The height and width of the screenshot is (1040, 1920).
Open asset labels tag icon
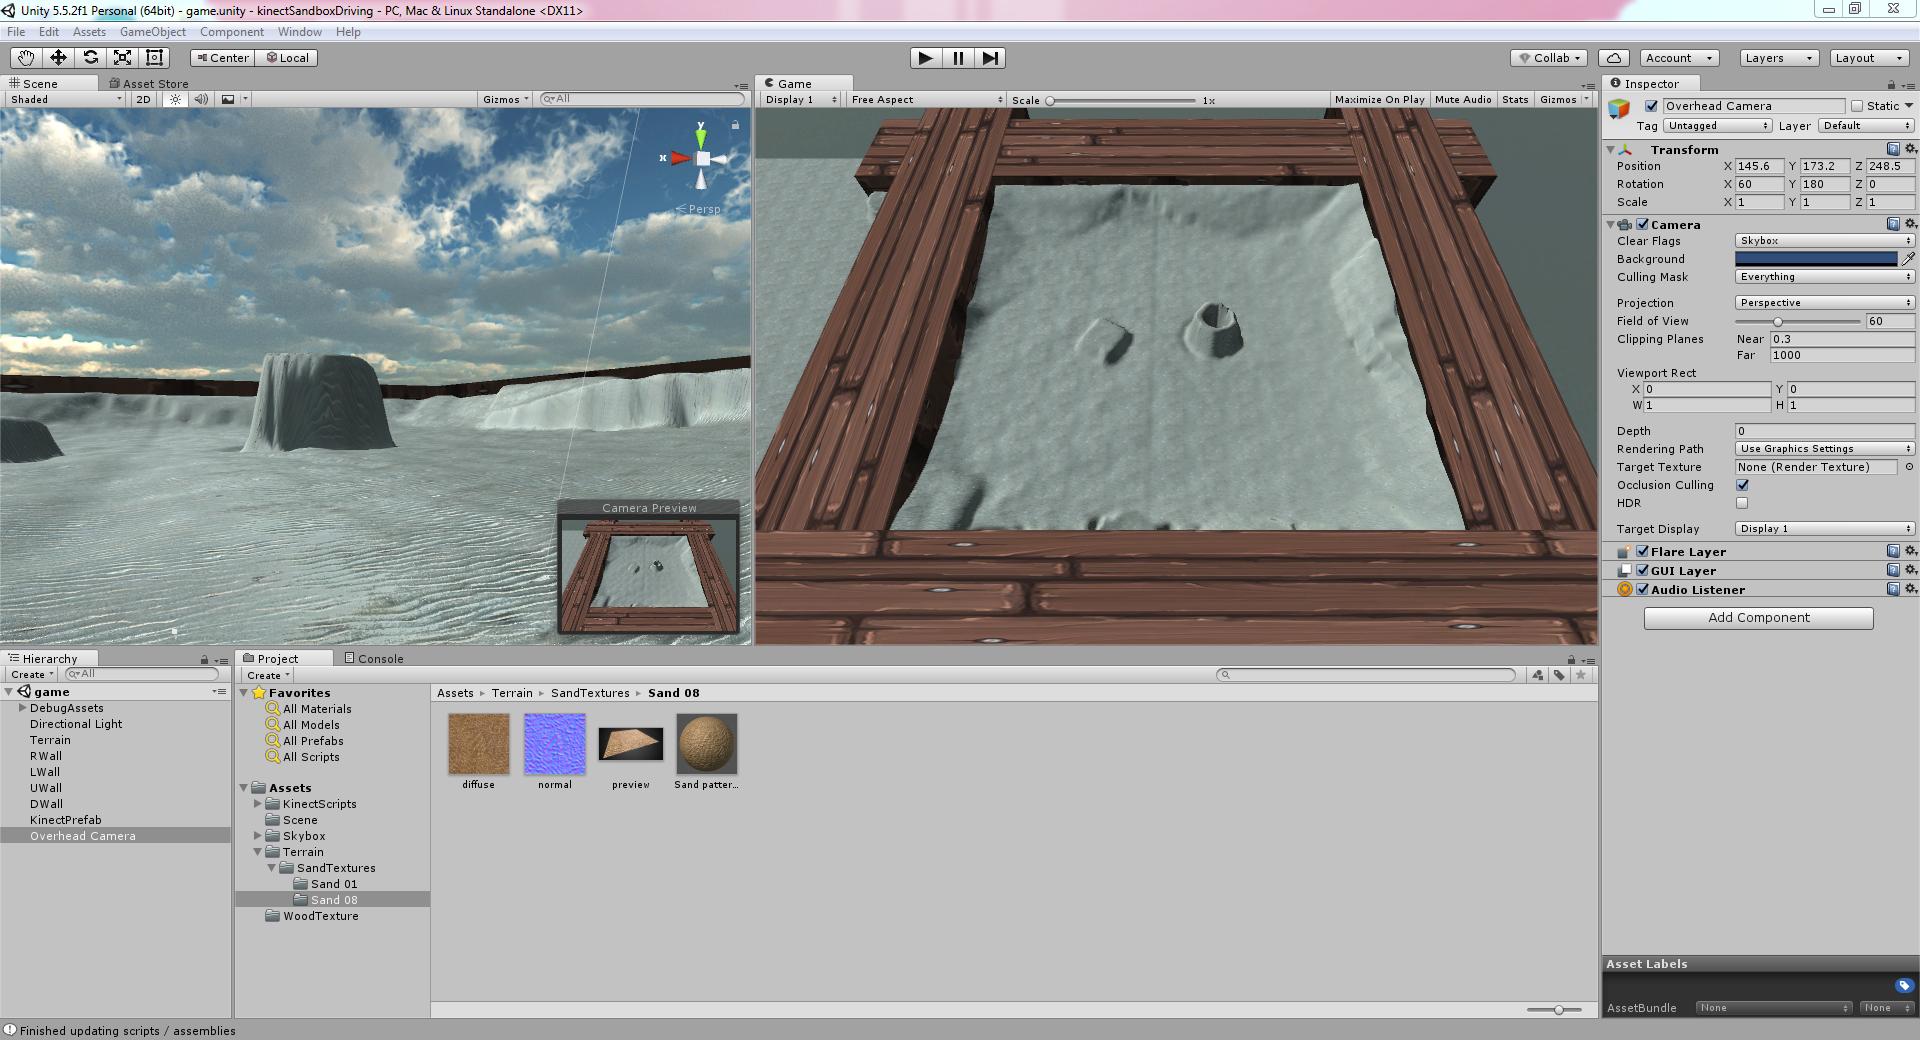tap(1904, 985)
